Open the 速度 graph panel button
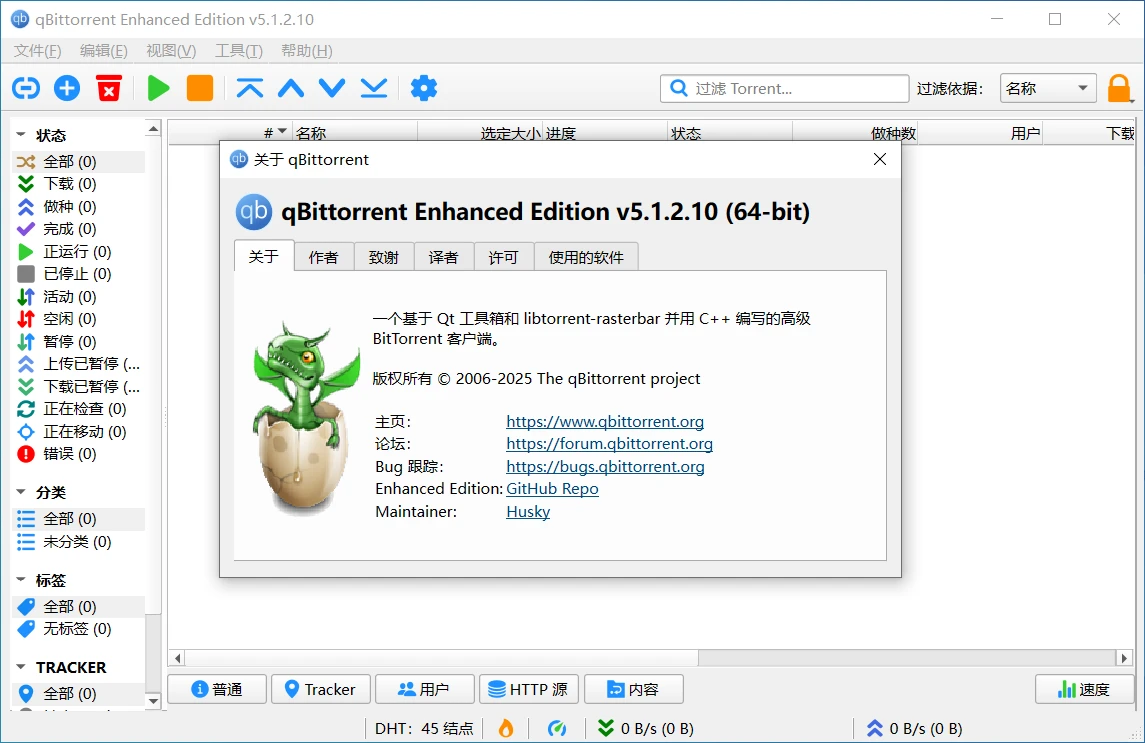1145x743 pixels. (x=1084, y=689)
